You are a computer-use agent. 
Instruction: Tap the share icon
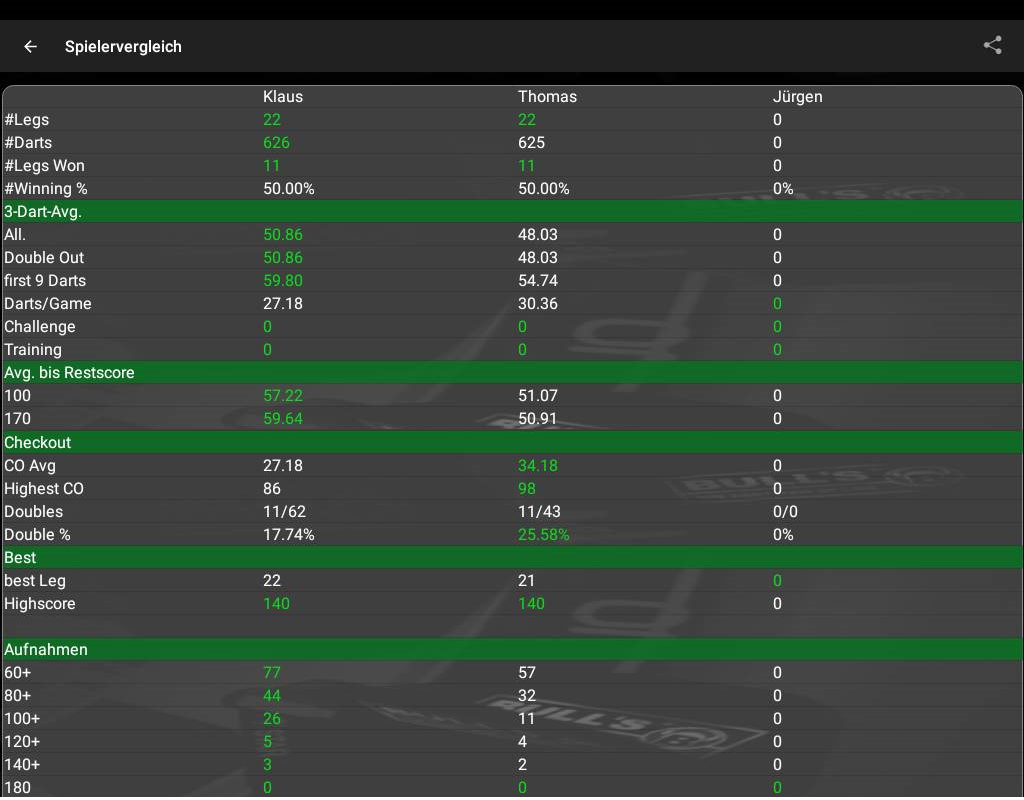click(992, 45)
